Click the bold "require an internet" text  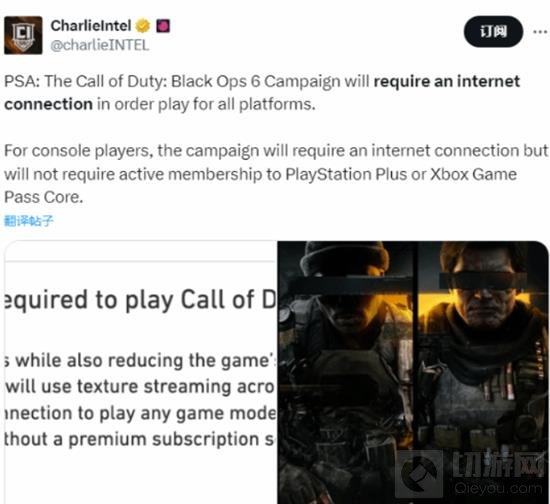447,81
